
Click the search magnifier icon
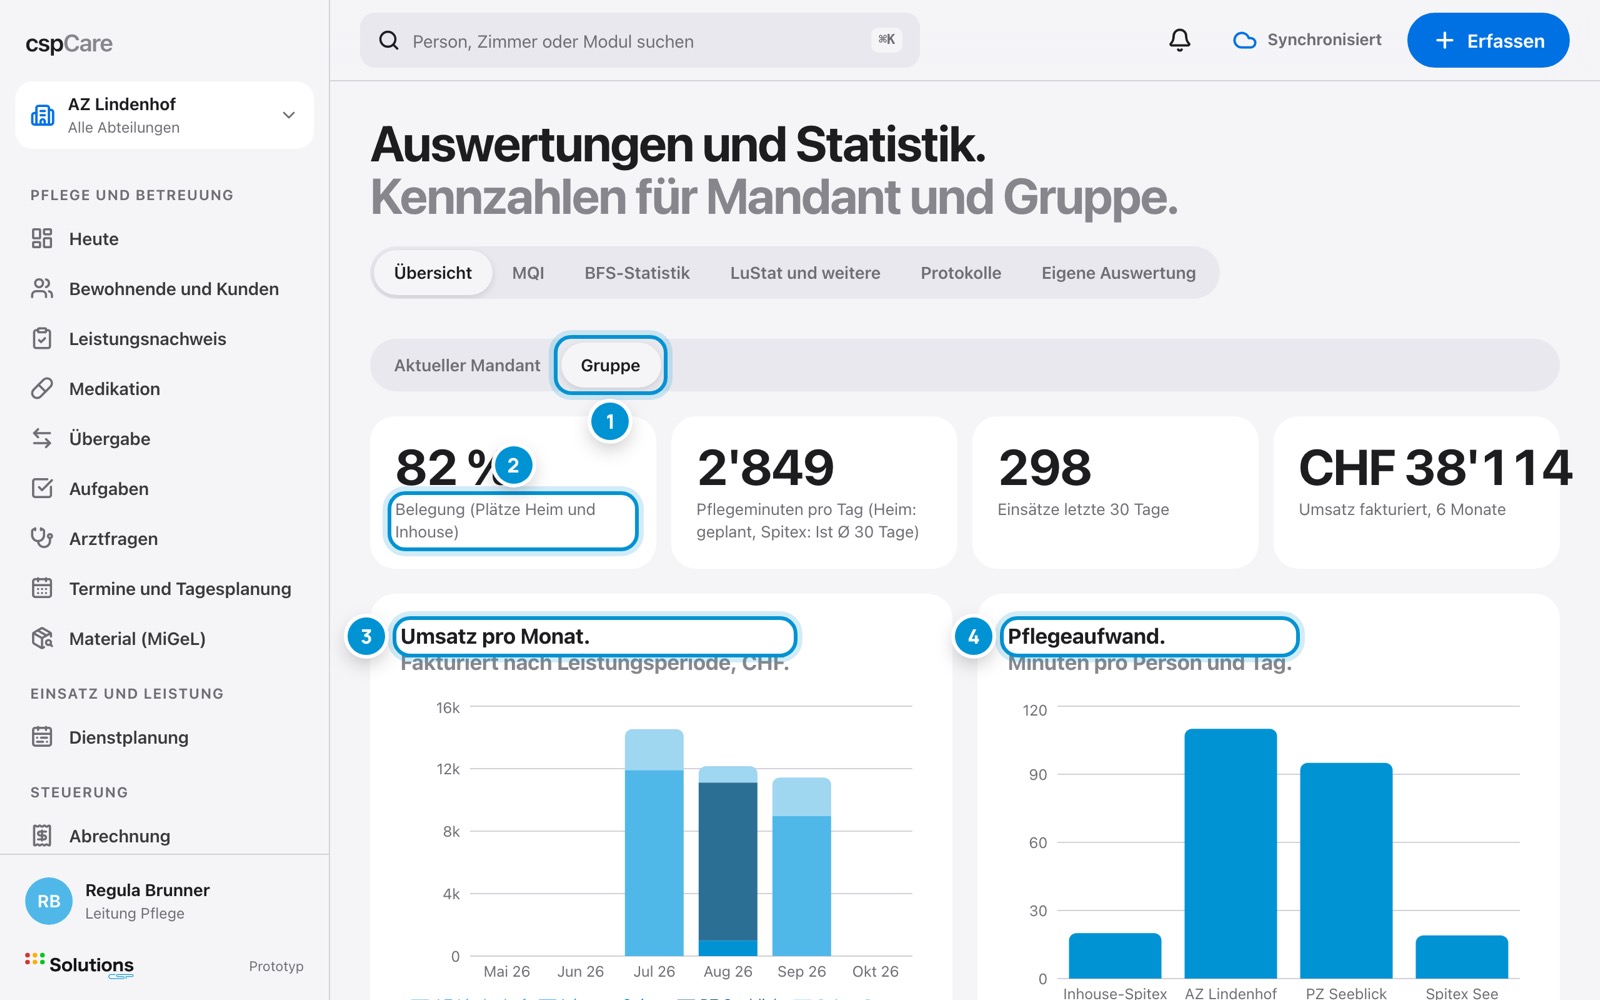[x=389, y=40]
